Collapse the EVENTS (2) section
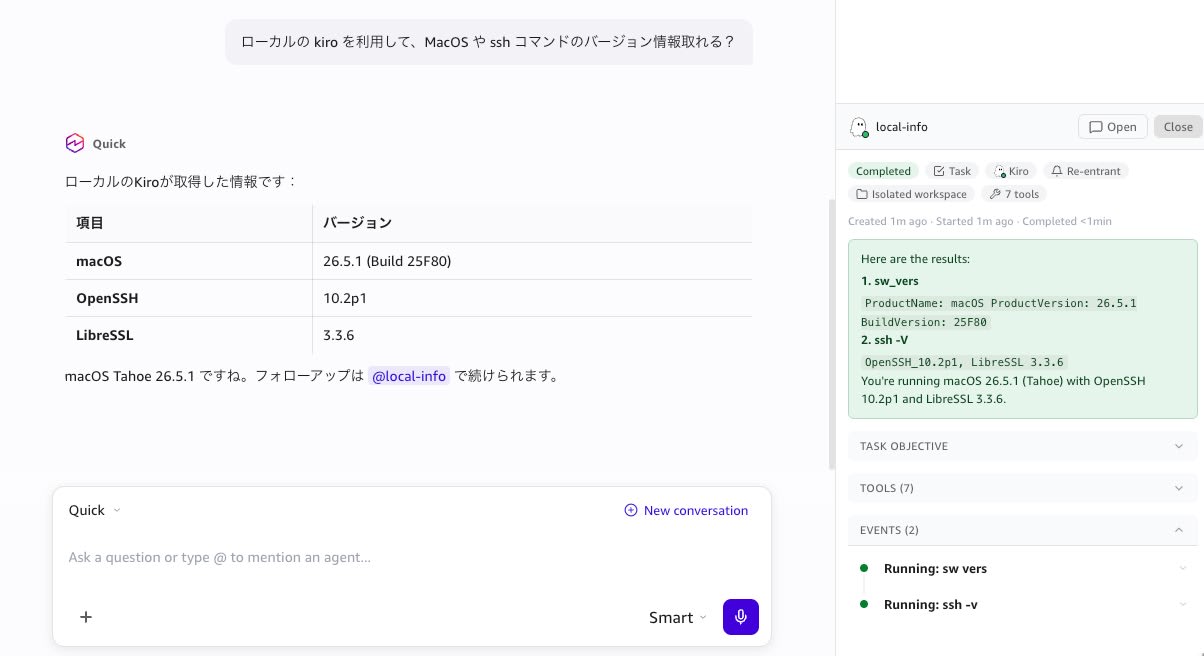This screenshot has width=1204, height=656. pyautogui.click(x=1022, y=530)
